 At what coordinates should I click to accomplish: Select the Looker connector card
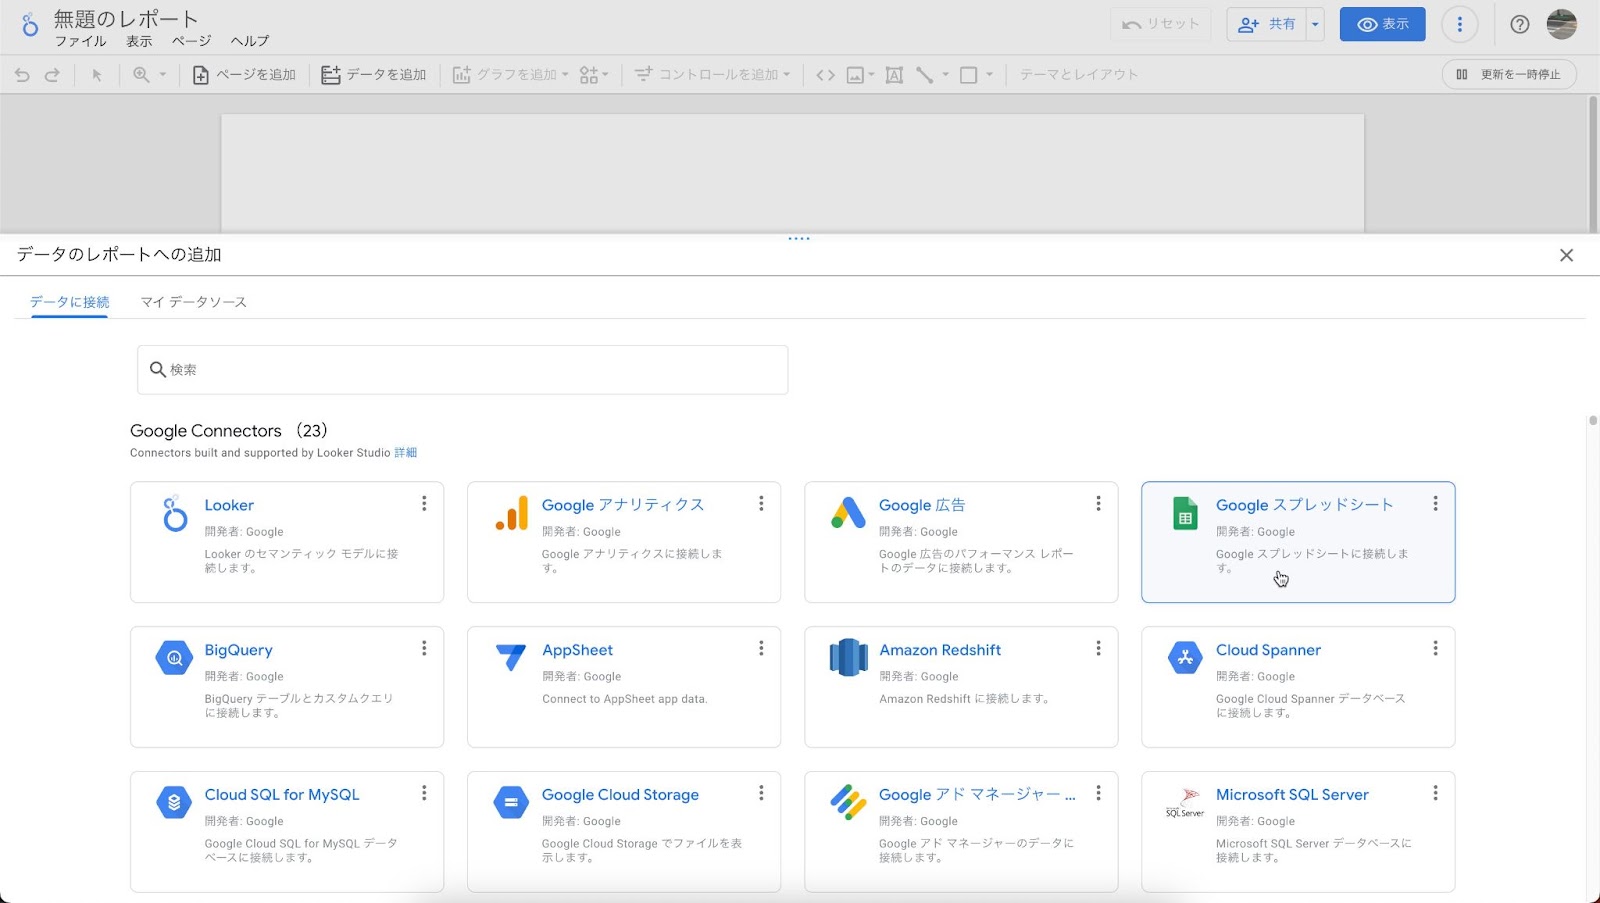[x=287, y=542]
